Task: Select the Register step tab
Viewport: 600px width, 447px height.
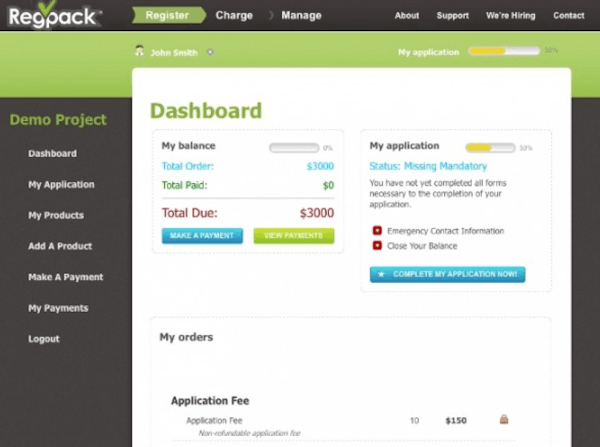Action: (169, 15)
